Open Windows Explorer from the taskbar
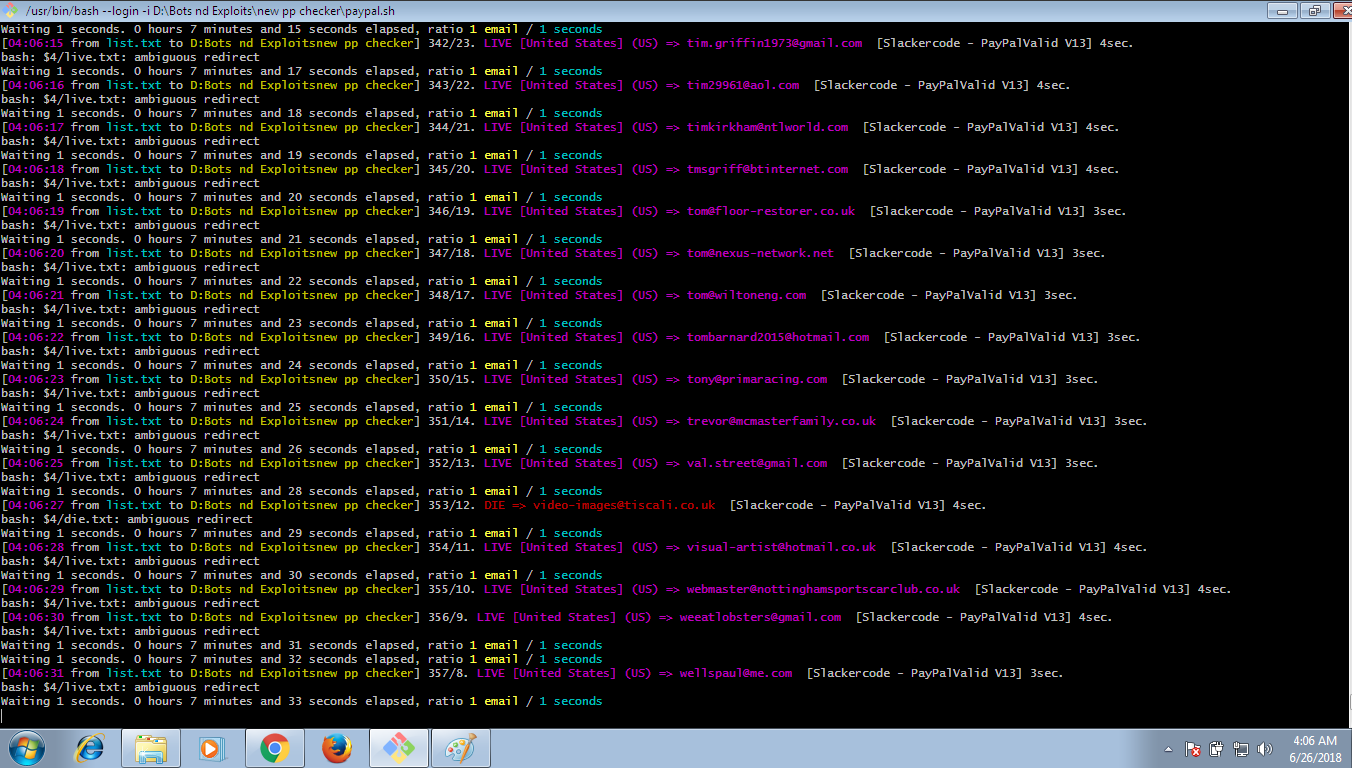The width and height of the screenshot is (1352, 768). pyautogui.click(x=151, y=748)
